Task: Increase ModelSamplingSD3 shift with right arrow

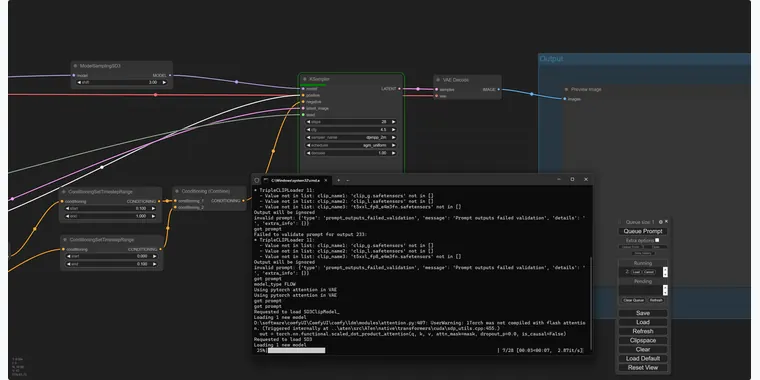Action: click(164, 82)
